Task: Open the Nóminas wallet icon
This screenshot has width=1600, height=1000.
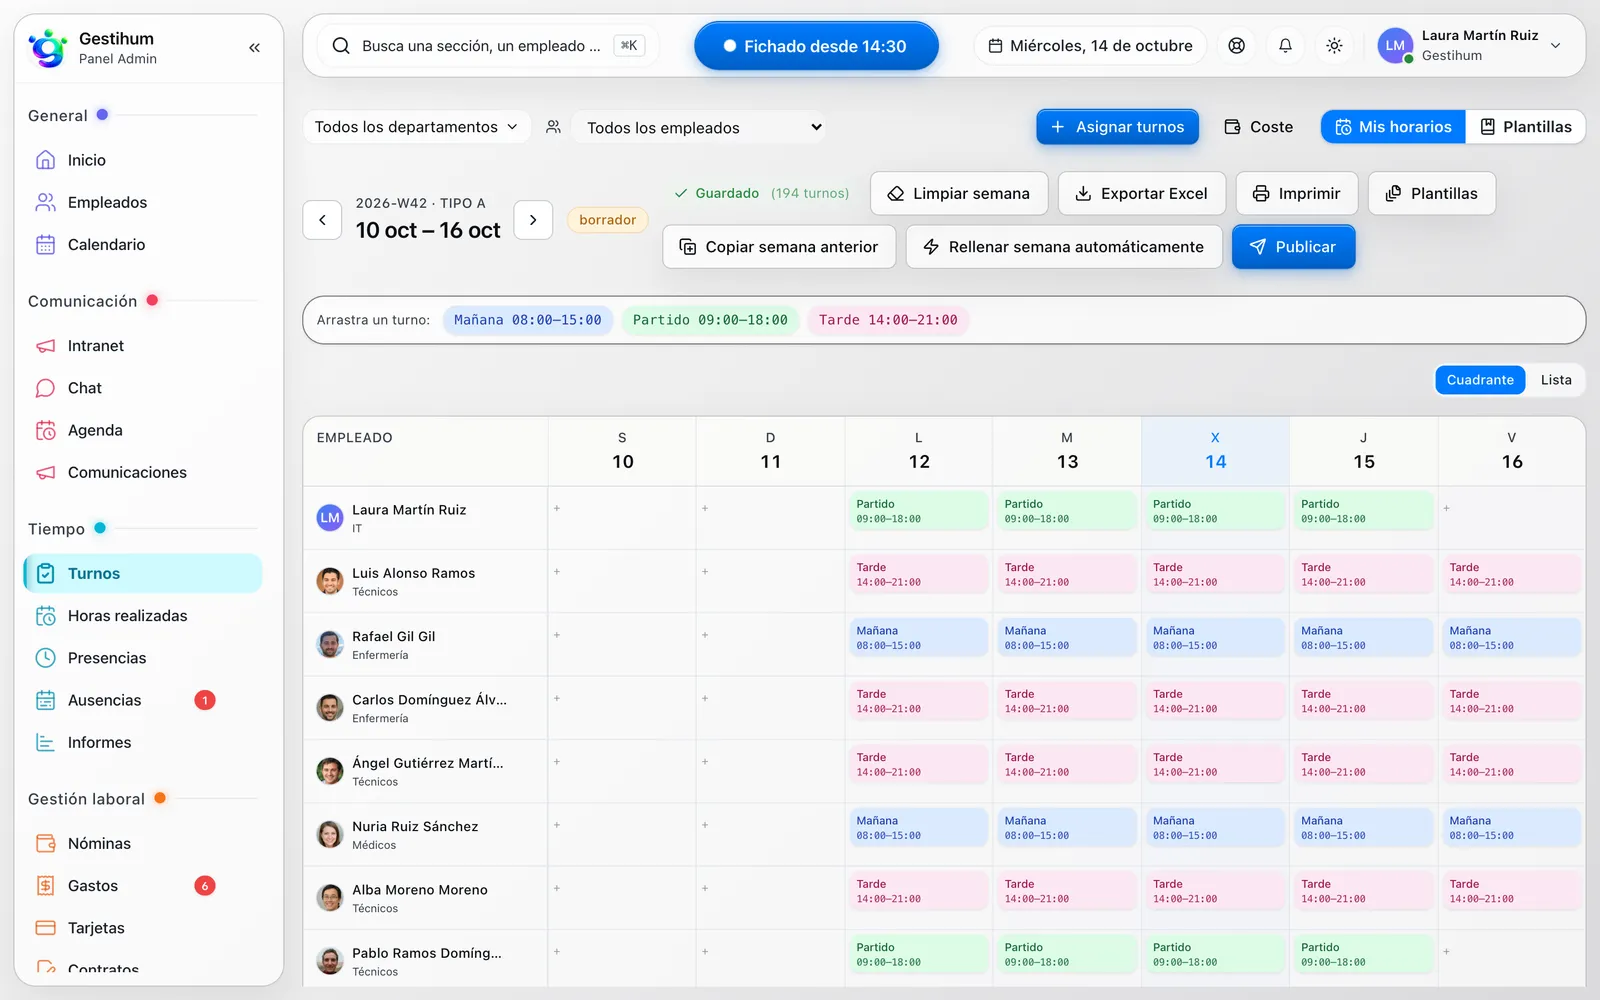Action: [46, 844]
